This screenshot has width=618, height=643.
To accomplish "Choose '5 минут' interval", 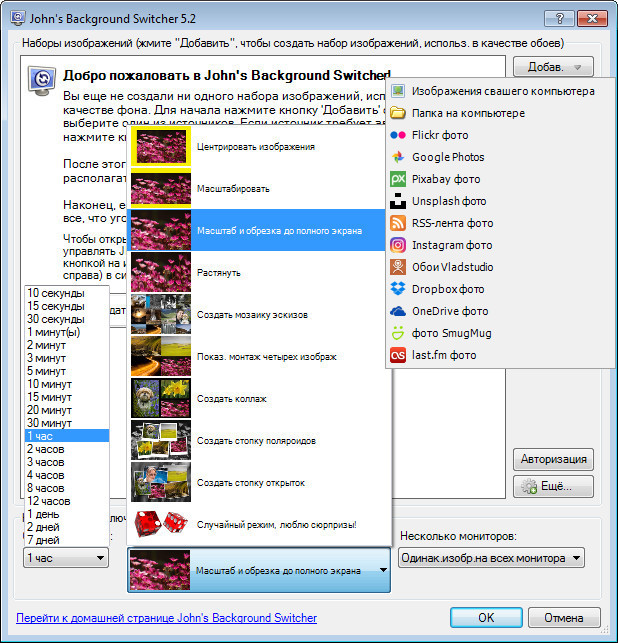I will click(x=67, y=371).
